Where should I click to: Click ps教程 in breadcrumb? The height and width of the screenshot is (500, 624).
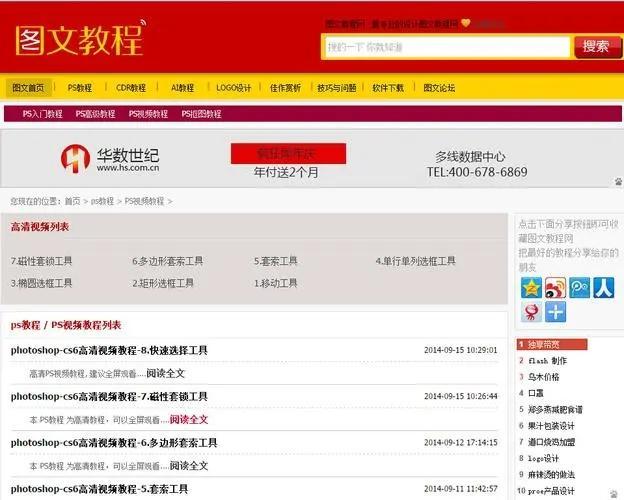coord(102,201)
